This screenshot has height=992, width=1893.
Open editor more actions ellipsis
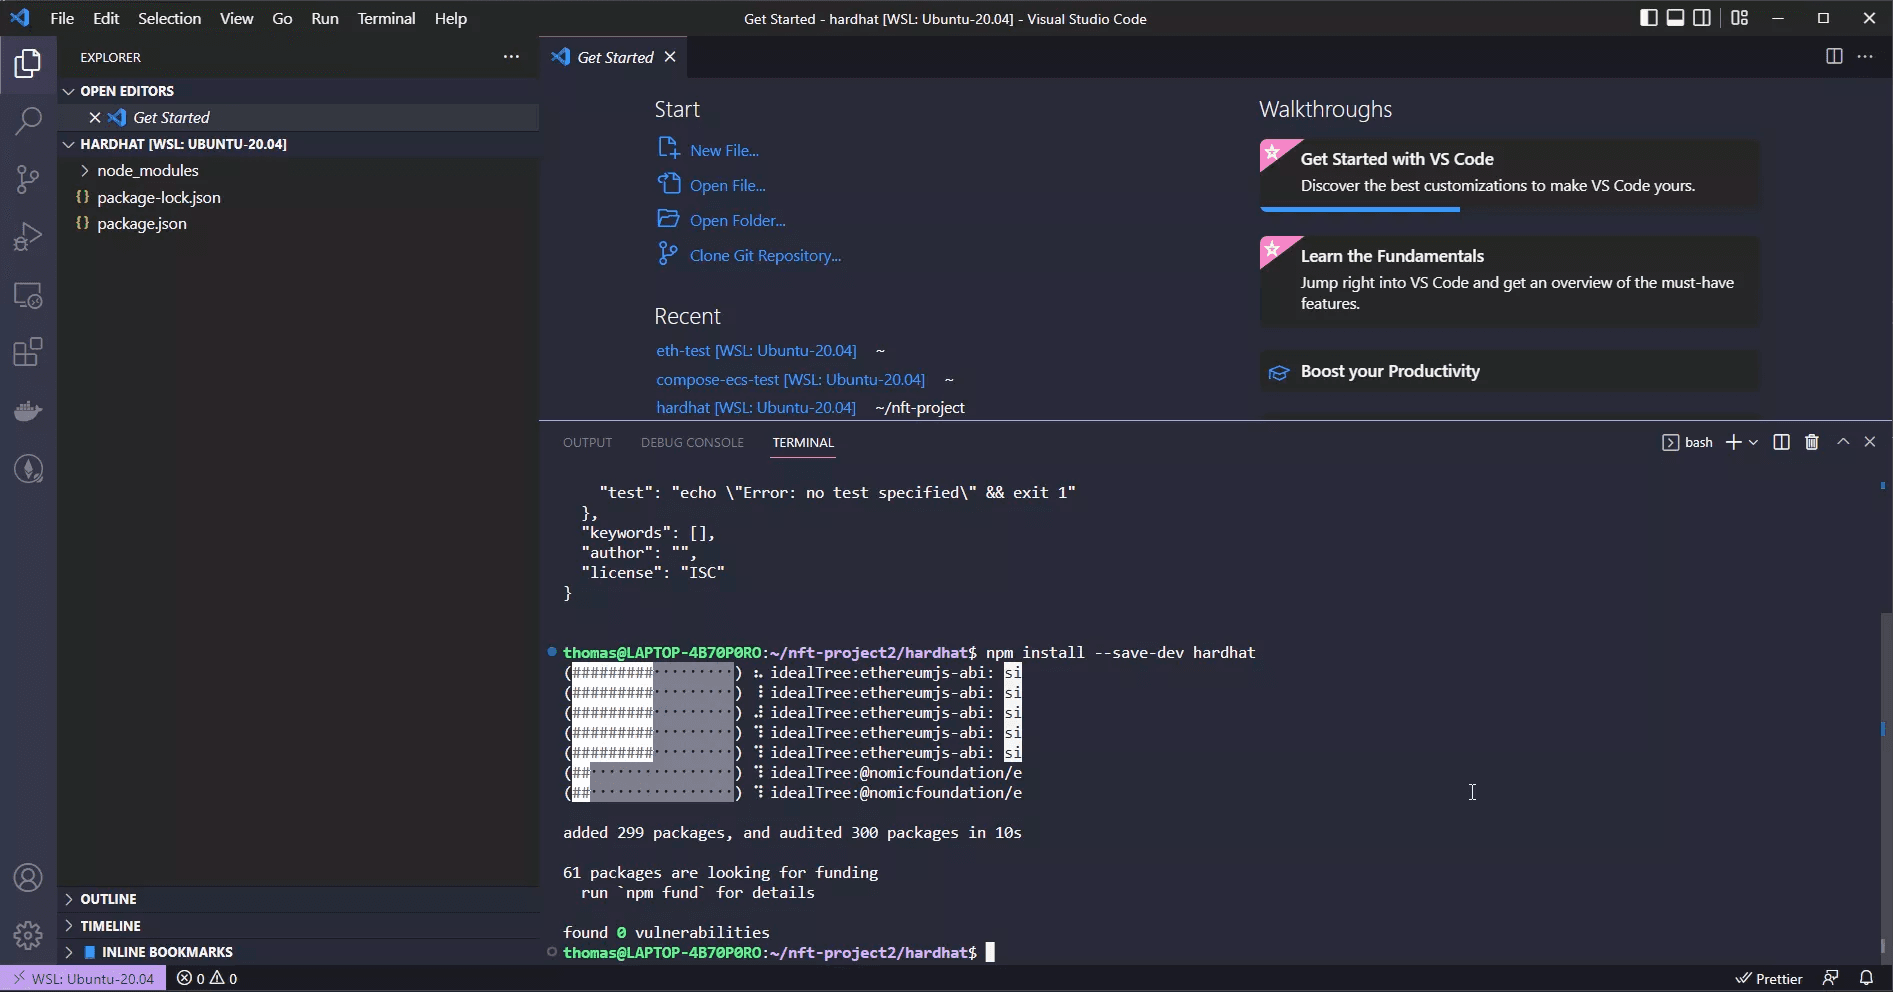[x=1865, y=57]
